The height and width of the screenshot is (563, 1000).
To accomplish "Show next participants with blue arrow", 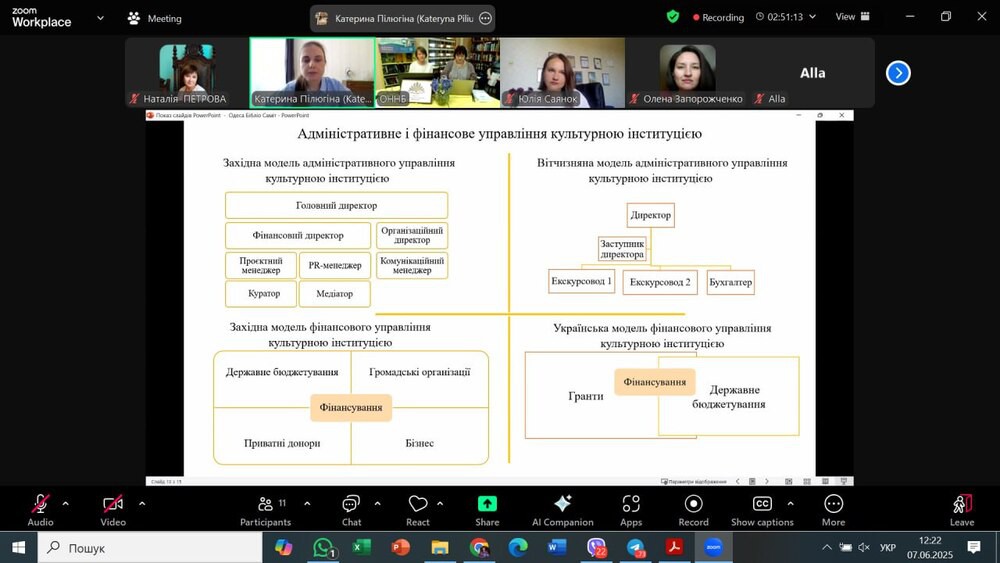I will [898, 73].
